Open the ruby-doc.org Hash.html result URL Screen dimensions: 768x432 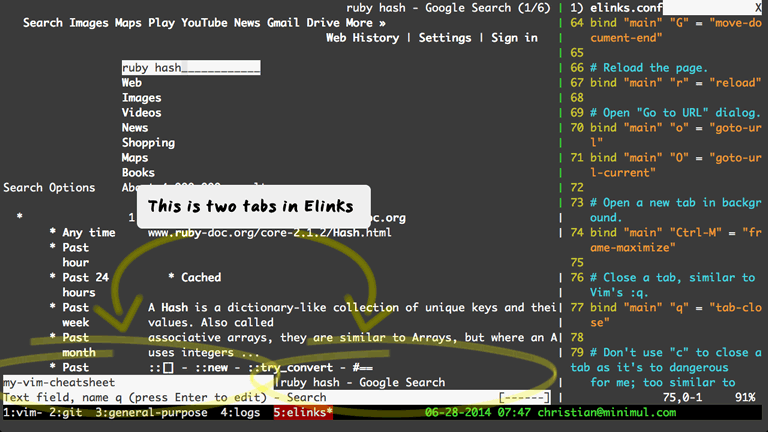pyautogui.click(x=269, y=233)
